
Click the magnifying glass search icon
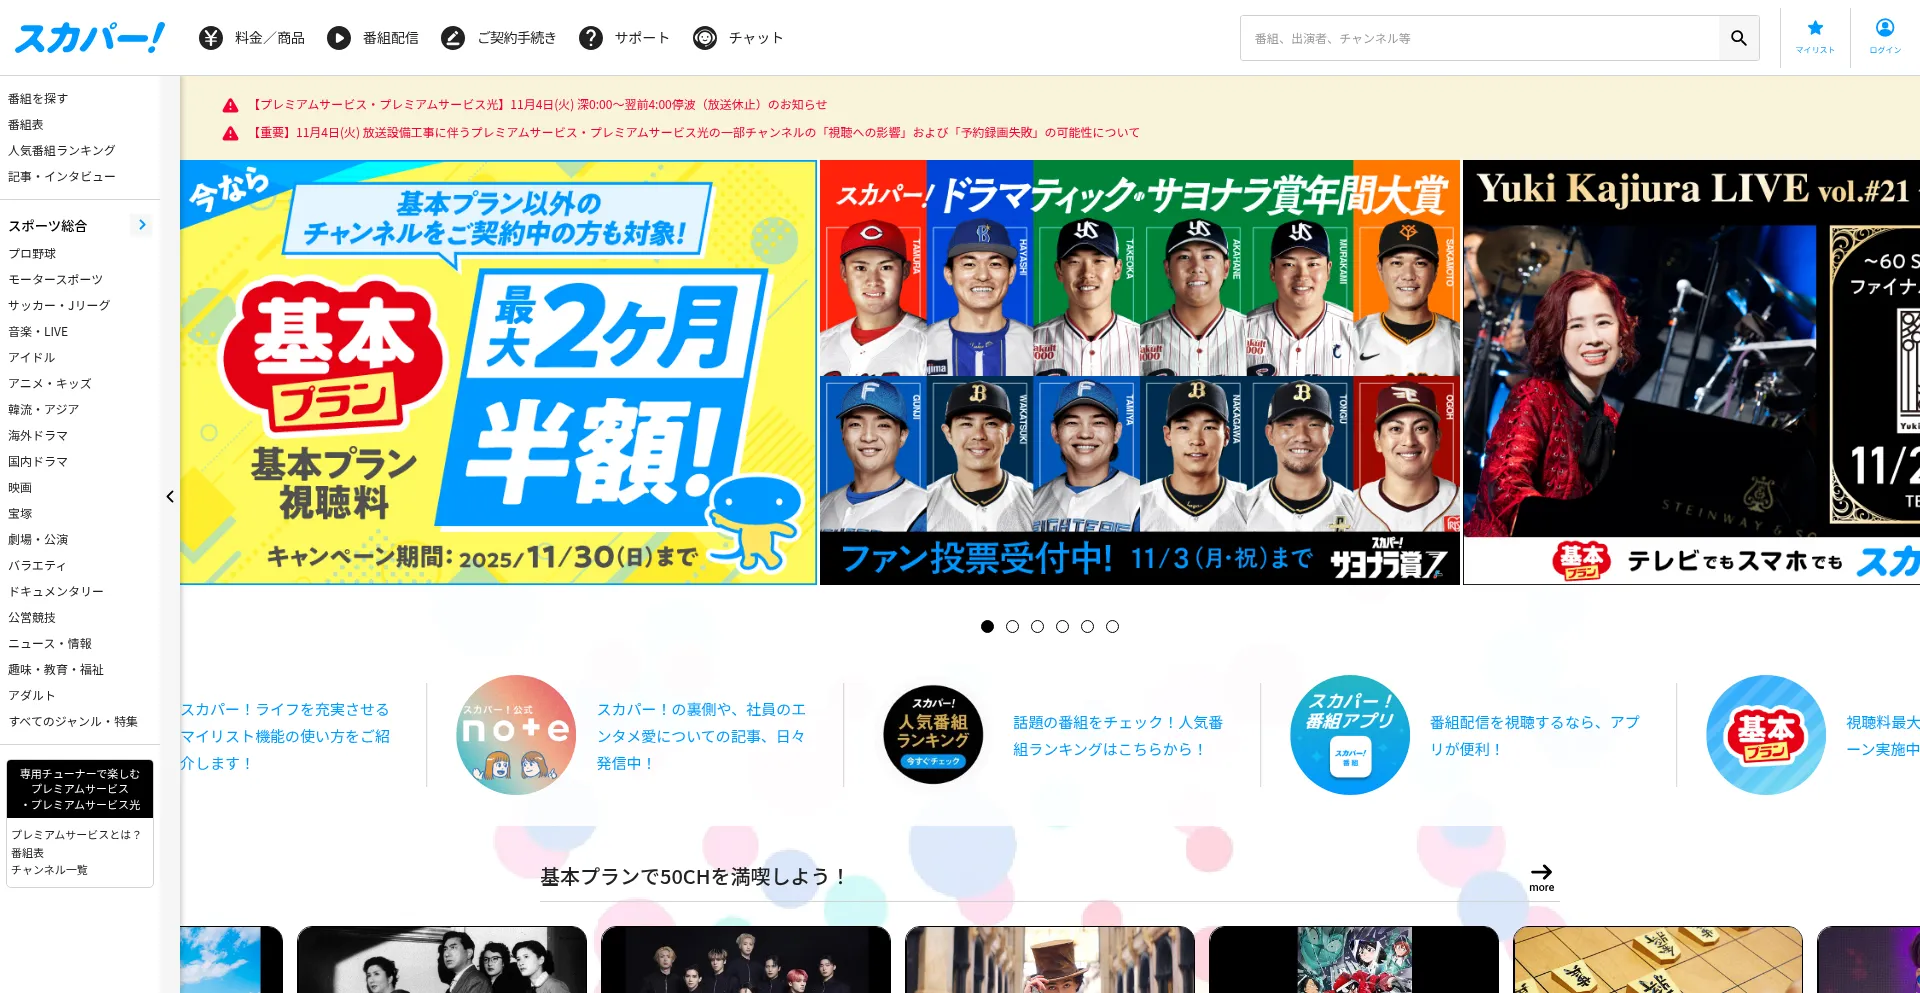[x=1739, y=38]
